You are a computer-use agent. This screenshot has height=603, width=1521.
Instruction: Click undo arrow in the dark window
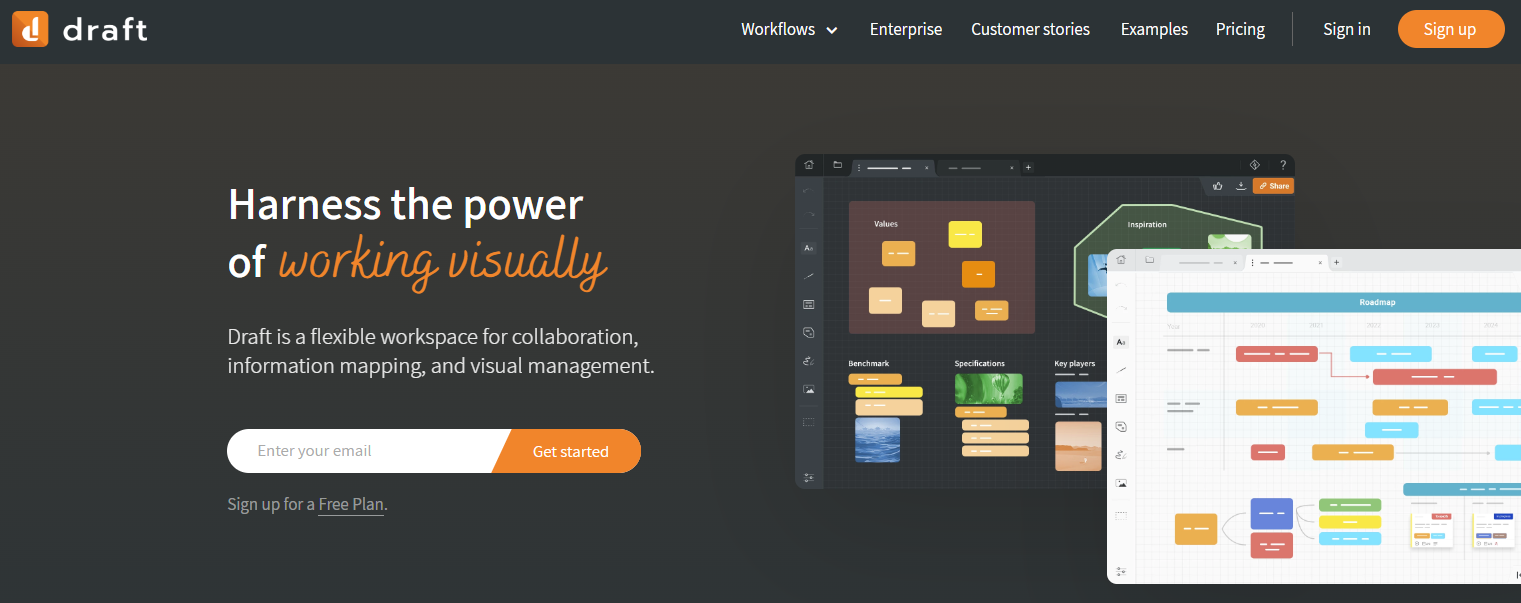pyautogui.click(x=808, y=191)
